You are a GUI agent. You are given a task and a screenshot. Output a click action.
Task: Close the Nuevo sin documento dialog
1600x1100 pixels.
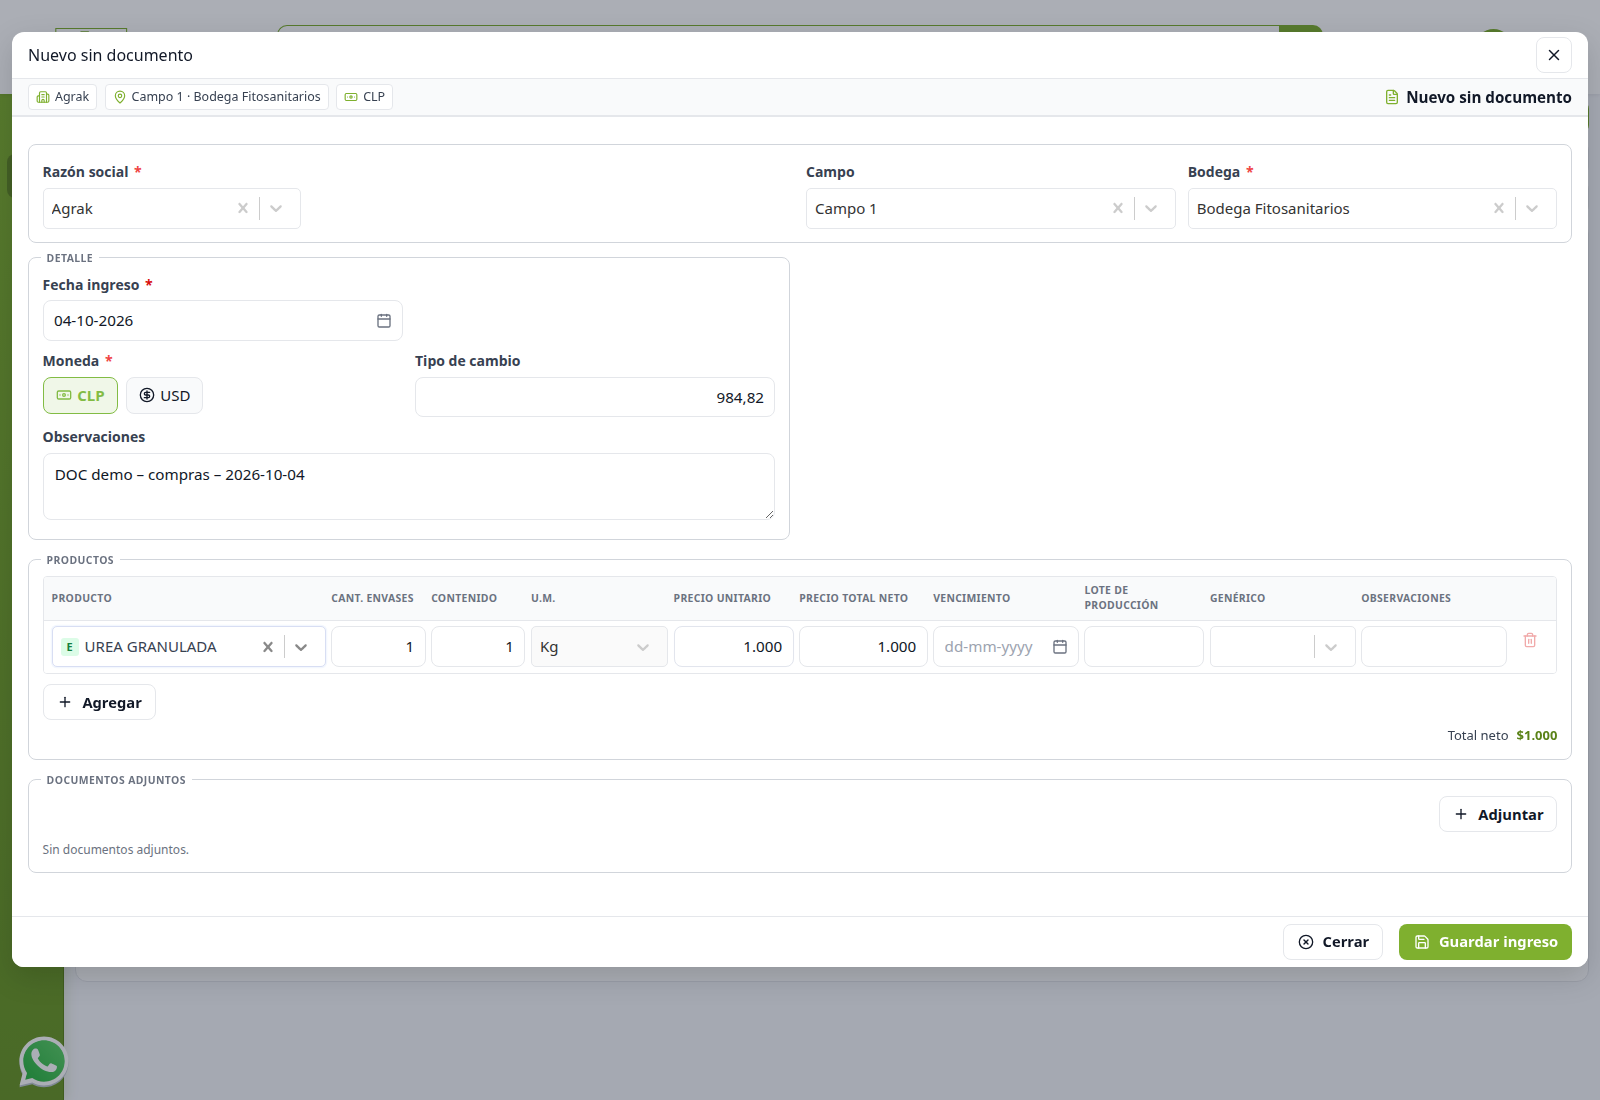[x=1554, y=55]
